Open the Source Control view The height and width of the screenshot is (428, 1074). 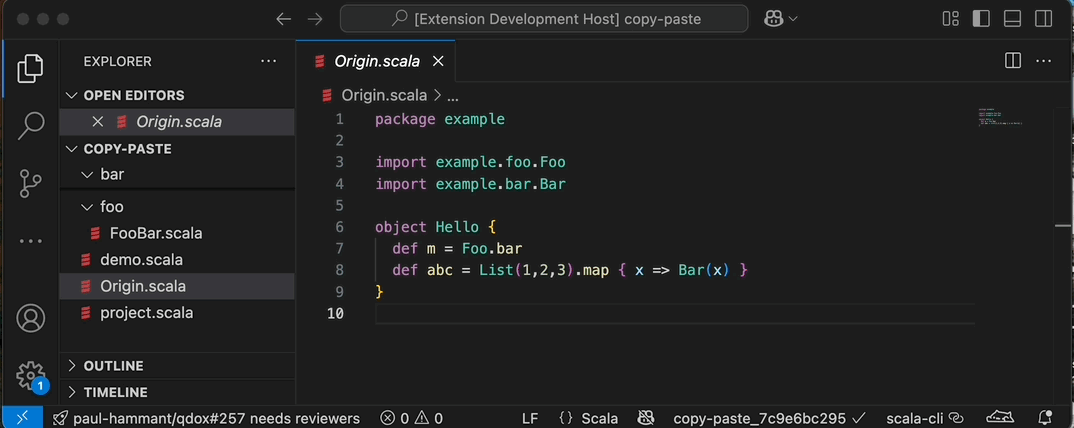tap(30, 183)
